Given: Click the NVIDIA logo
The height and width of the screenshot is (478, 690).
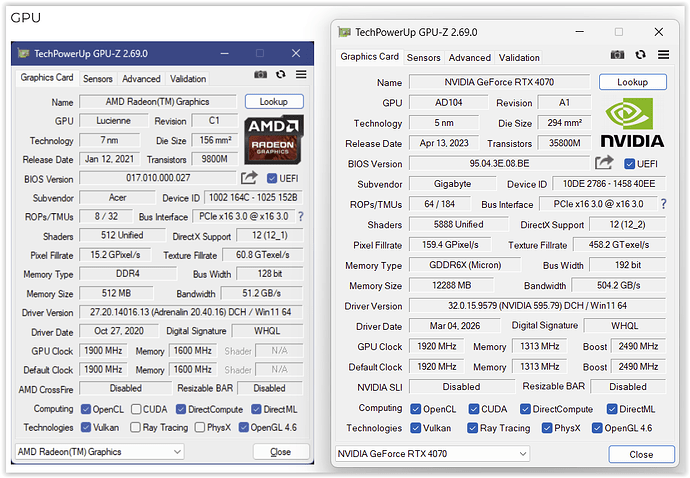Looking at the screenshot, I should click(632, 122).
